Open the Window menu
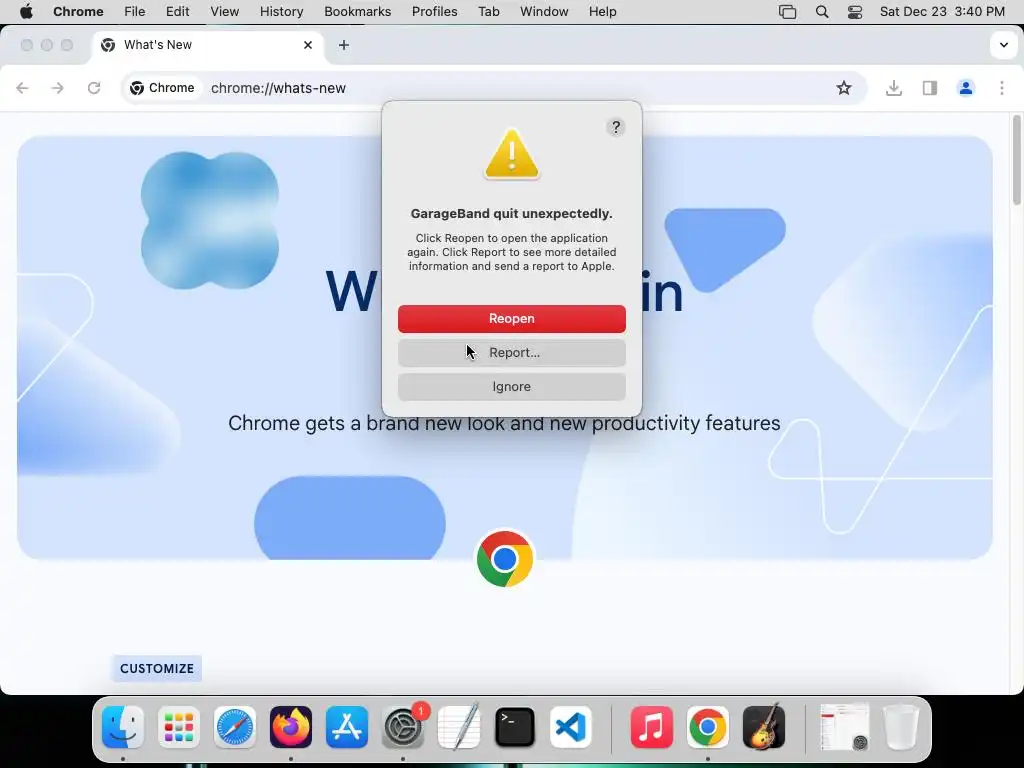Image resolution: width=1024 pixels, height=768 pixels. click(x=544, y=12)
